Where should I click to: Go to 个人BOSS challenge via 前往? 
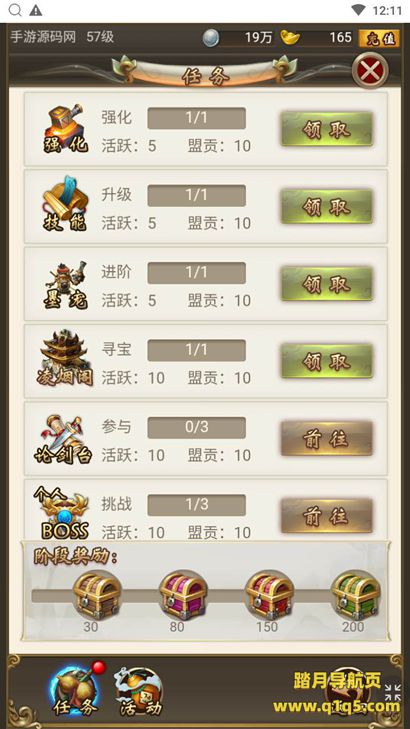[327, 516]
